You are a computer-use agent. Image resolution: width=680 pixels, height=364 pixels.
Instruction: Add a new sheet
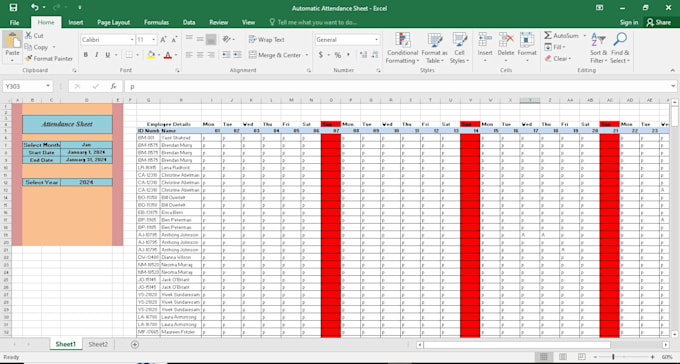tap(135, 344)
